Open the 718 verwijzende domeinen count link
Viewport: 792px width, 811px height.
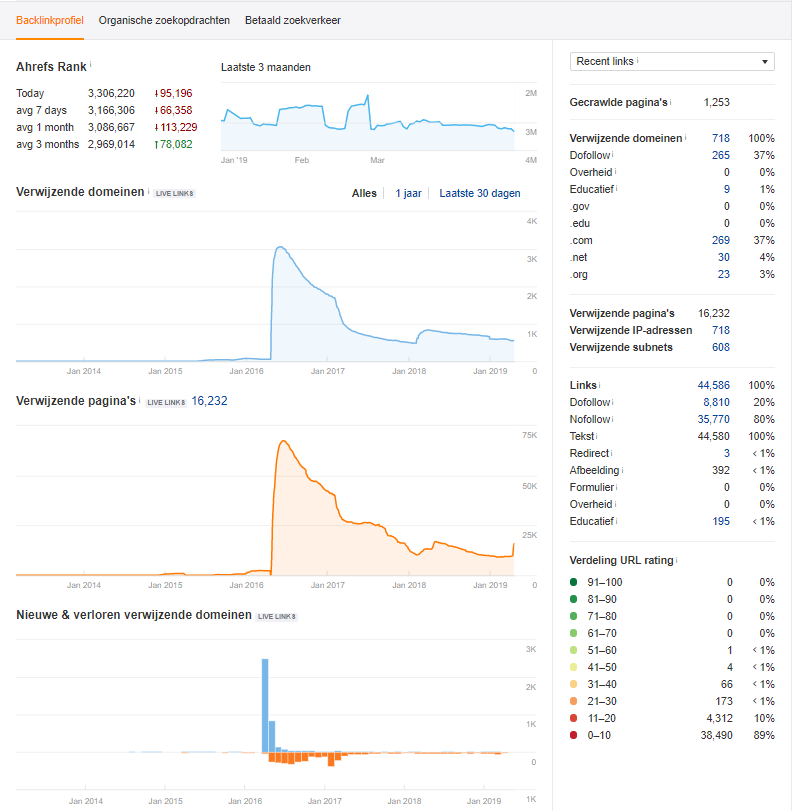[720, 138]
